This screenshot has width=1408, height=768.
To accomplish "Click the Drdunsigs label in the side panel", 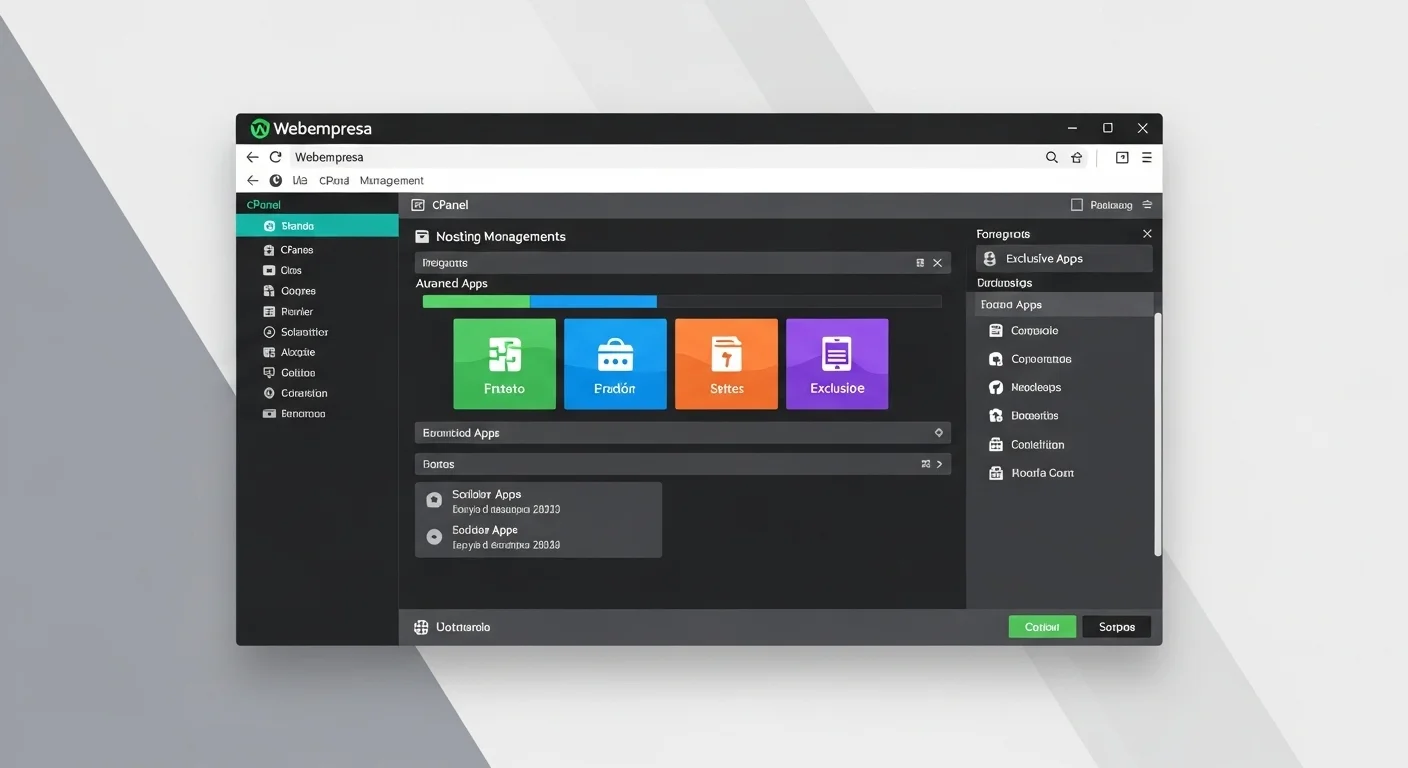I will (x=1004, y=283).
